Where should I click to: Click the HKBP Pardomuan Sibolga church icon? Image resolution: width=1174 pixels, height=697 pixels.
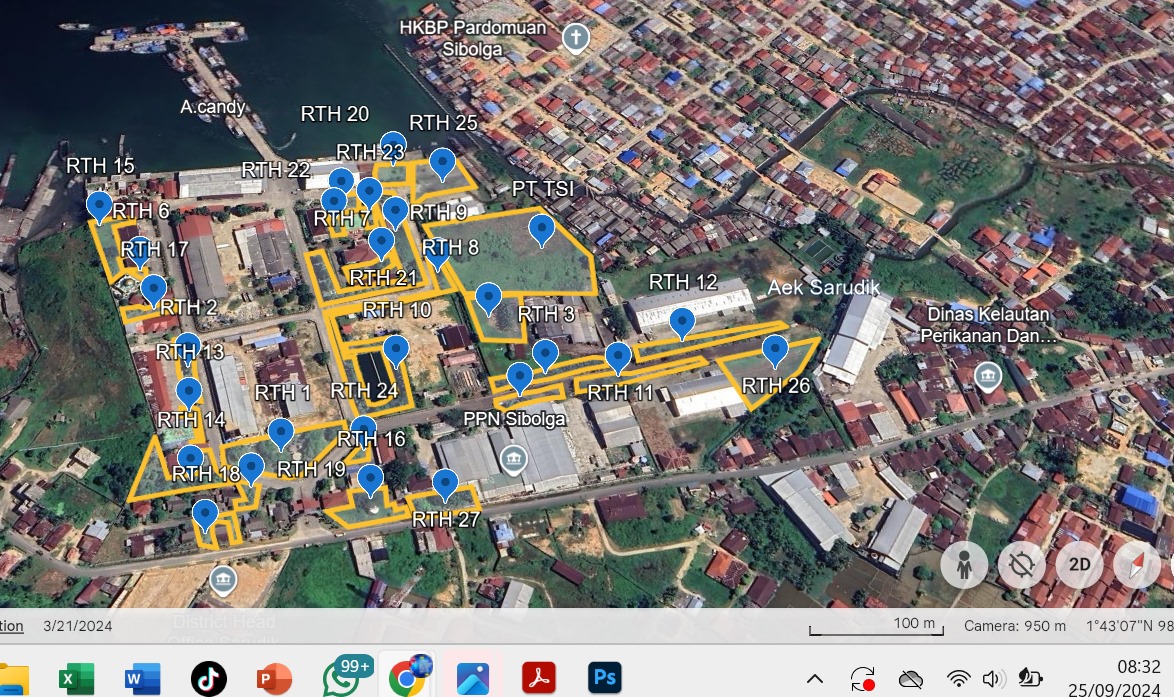coord(575,38)
